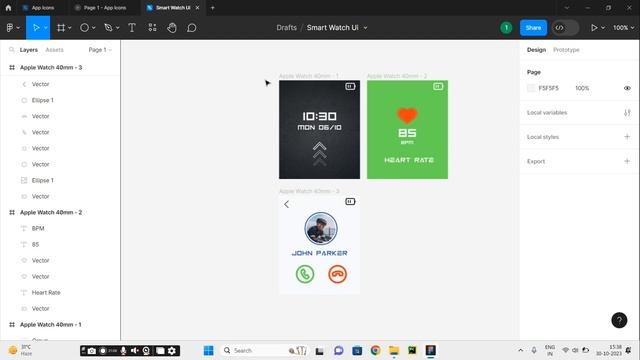Image resolution: width=640 pixels, height=360 pixels.
Task: Select the Pen tool
Action: [108, 28]
